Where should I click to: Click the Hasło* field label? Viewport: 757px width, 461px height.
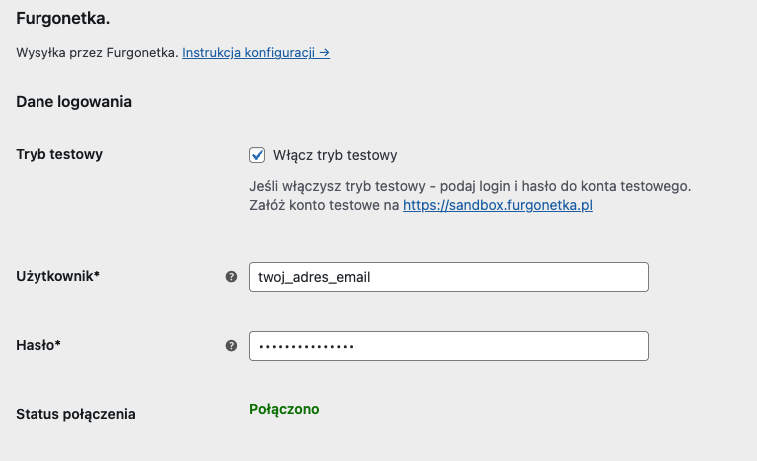coord(38,345)
